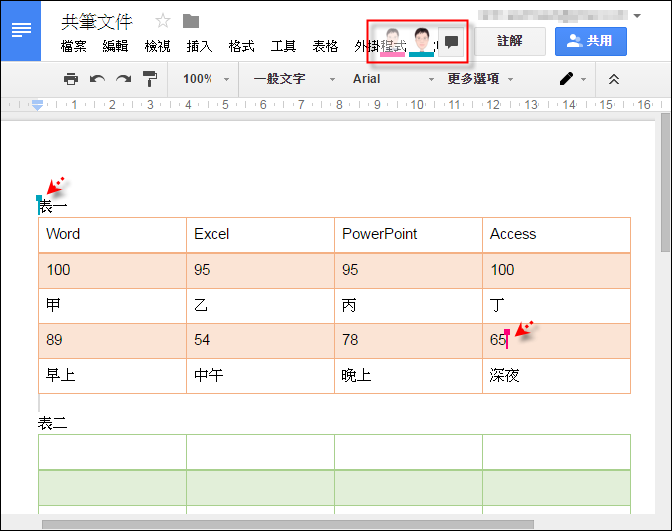The height and width of the screenshot is (531, 672).
Task: Click the vertical scrollbar thumb
Action: pos(665,182)
